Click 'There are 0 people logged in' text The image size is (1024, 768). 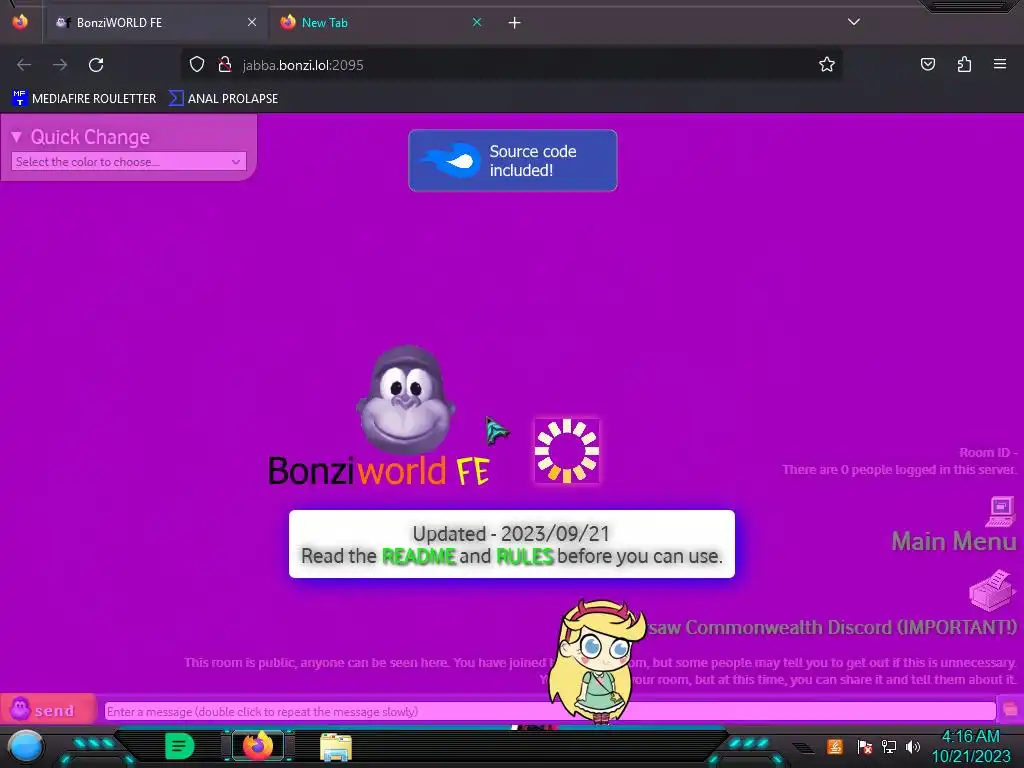899,470
